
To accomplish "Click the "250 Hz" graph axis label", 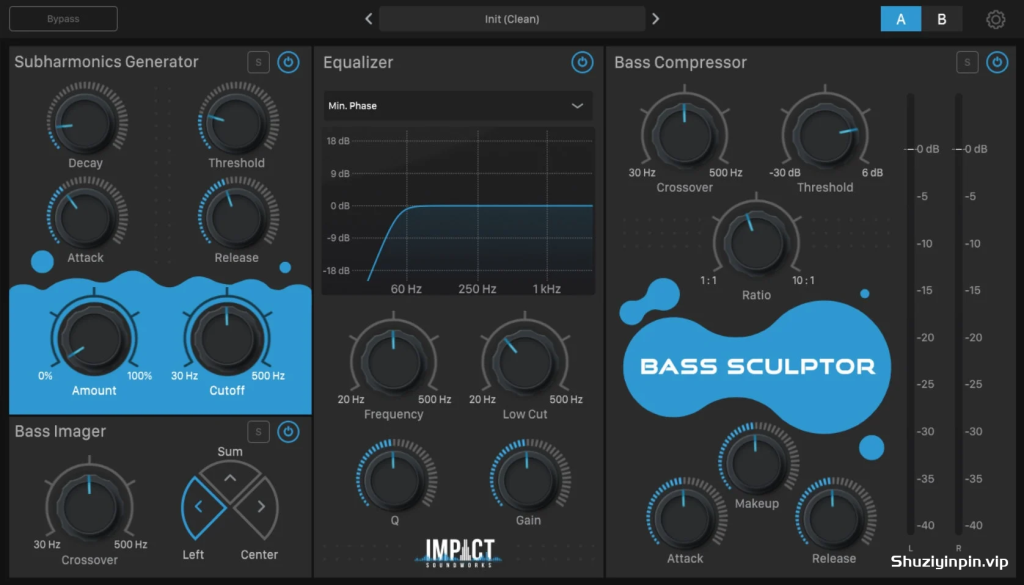I will [x=477, y=289].
